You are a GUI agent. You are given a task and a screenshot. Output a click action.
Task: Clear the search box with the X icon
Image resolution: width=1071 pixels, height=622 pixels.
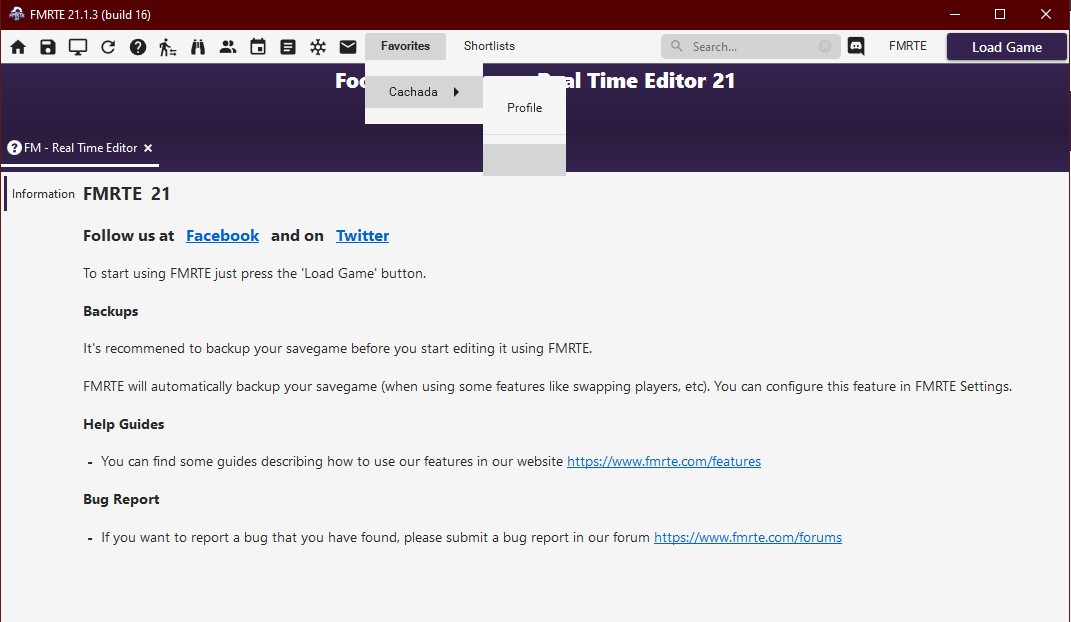point(825,46)
